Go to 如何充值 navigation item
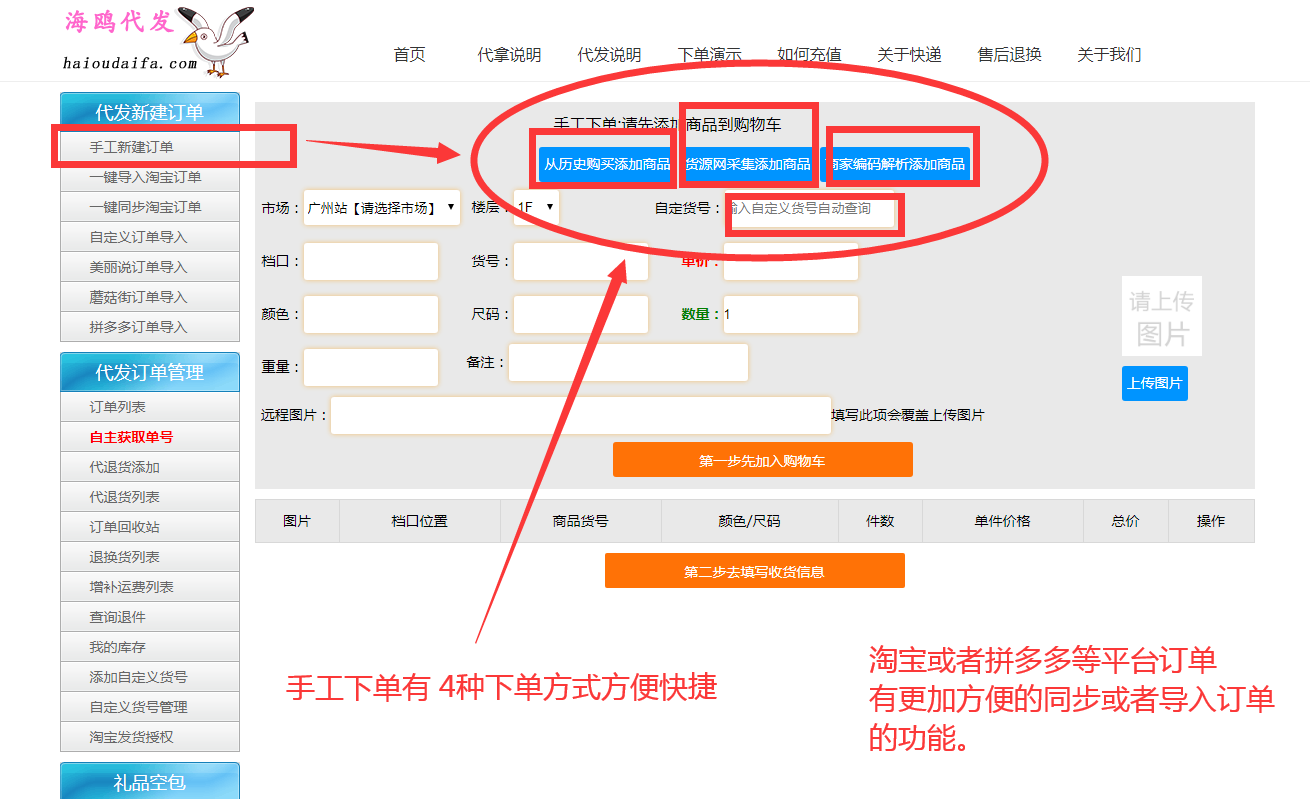This screenshot has width=1310, height=799. click(x=809, y=55)
